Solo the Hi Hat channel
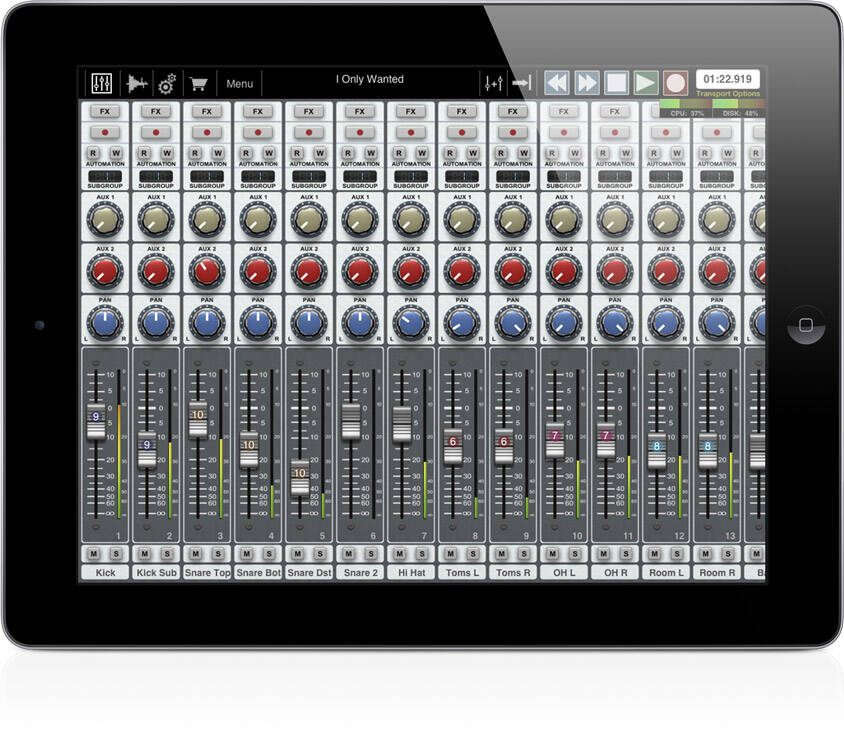Image resolution: width=844 pixels, height=733 pixels. 423,553
